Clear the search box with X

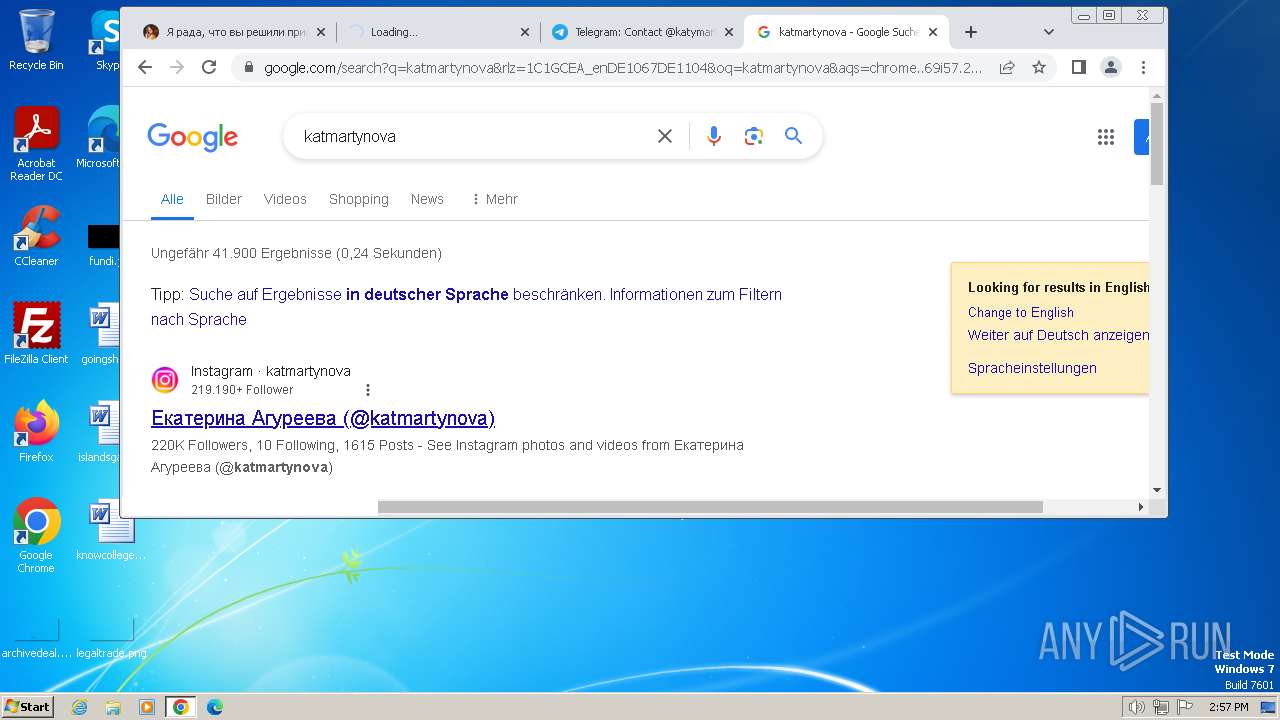(x=664, y=136)
